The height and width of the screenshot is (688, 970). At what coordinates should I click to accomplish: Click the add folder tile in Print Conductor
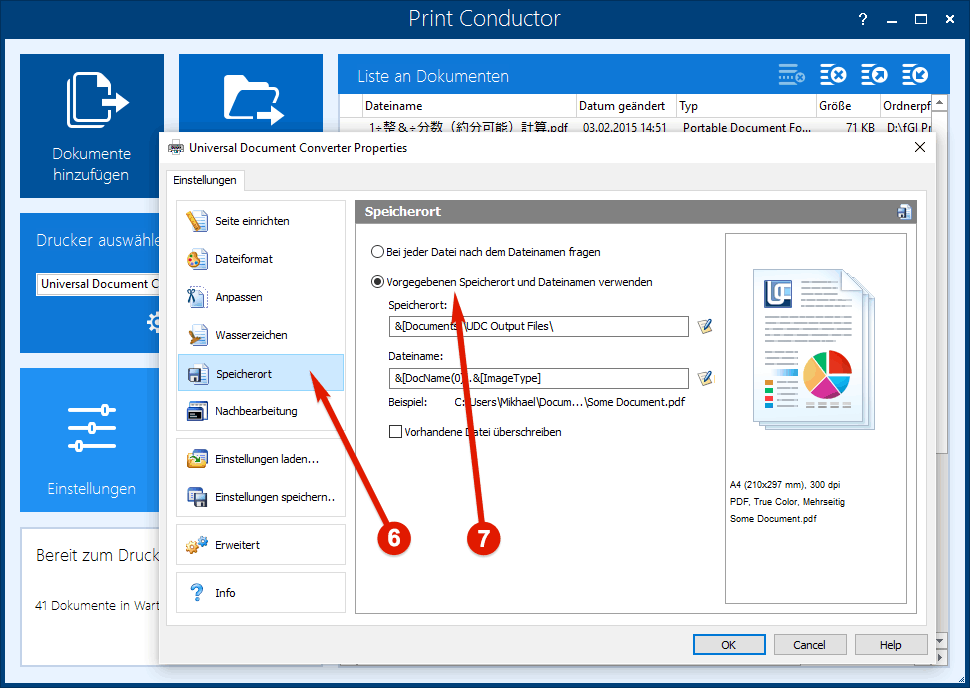pos(251,93)
